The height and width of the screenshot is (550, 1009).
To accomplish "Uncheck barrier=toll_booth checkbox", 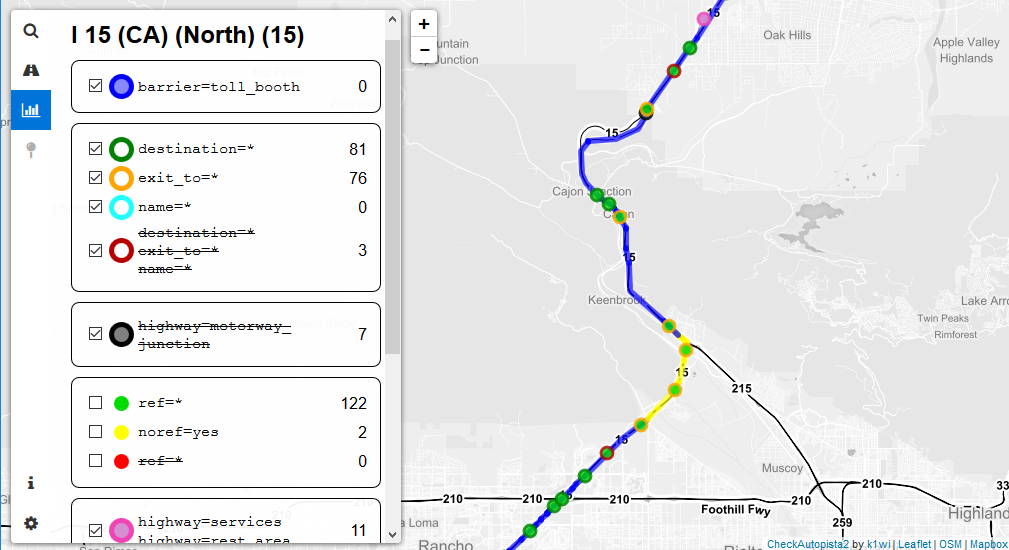I will [x=95, y=86].
